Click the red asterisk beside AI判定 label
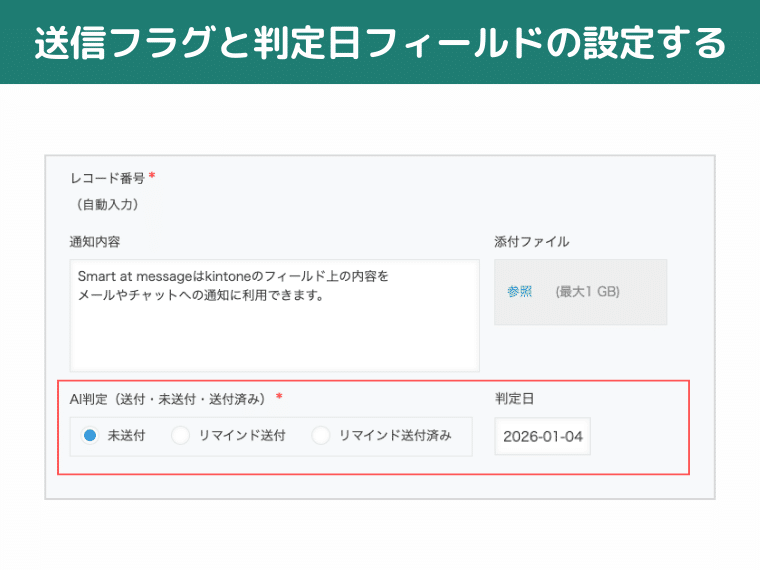 pyautogui.click(x=279, y=397)
